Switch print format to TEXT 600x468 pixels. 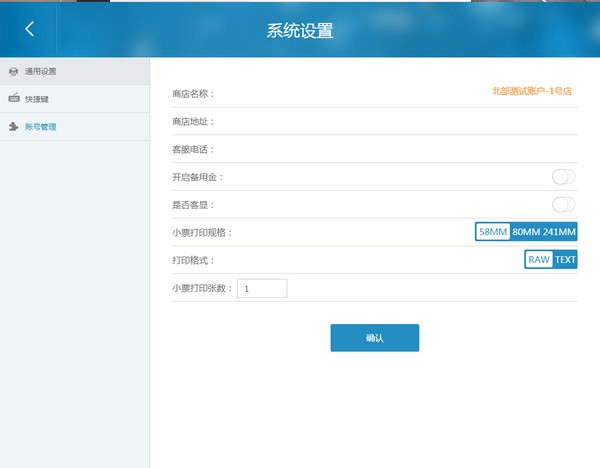[x=566, y=260]
